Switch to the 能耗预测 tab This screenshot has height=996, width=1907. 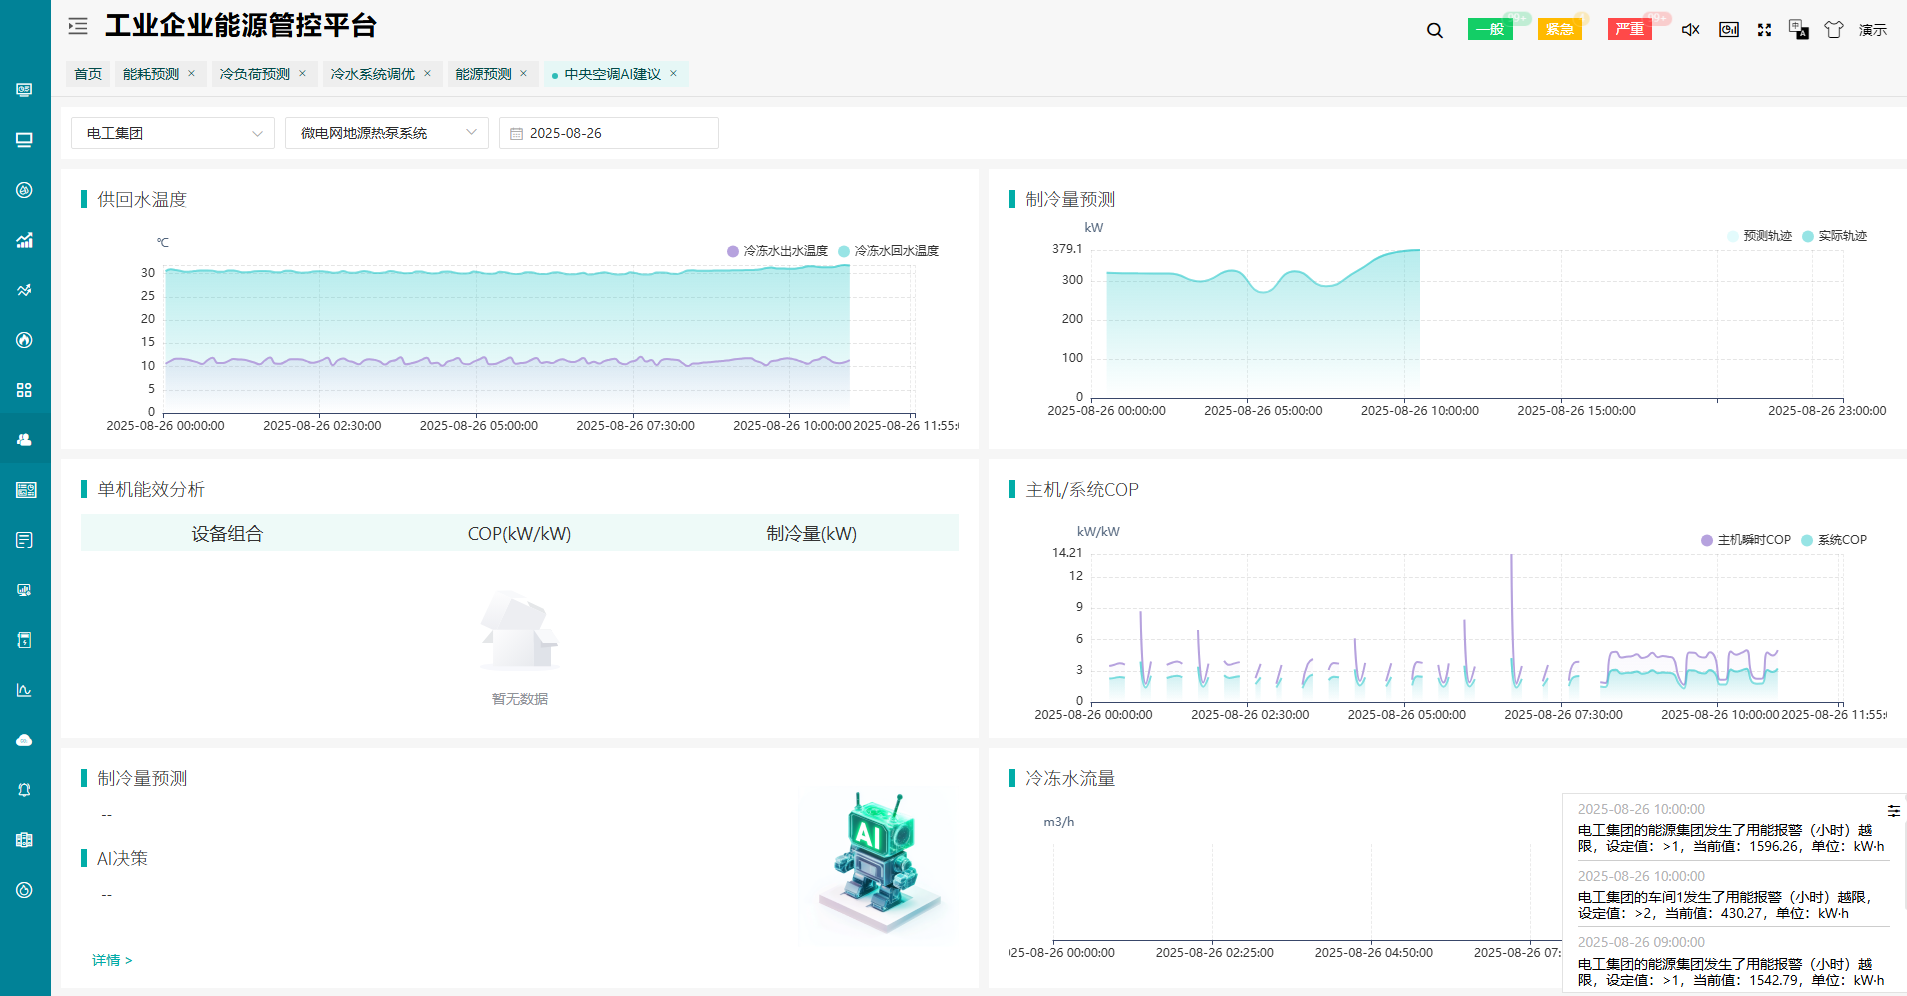click(150, 74)
